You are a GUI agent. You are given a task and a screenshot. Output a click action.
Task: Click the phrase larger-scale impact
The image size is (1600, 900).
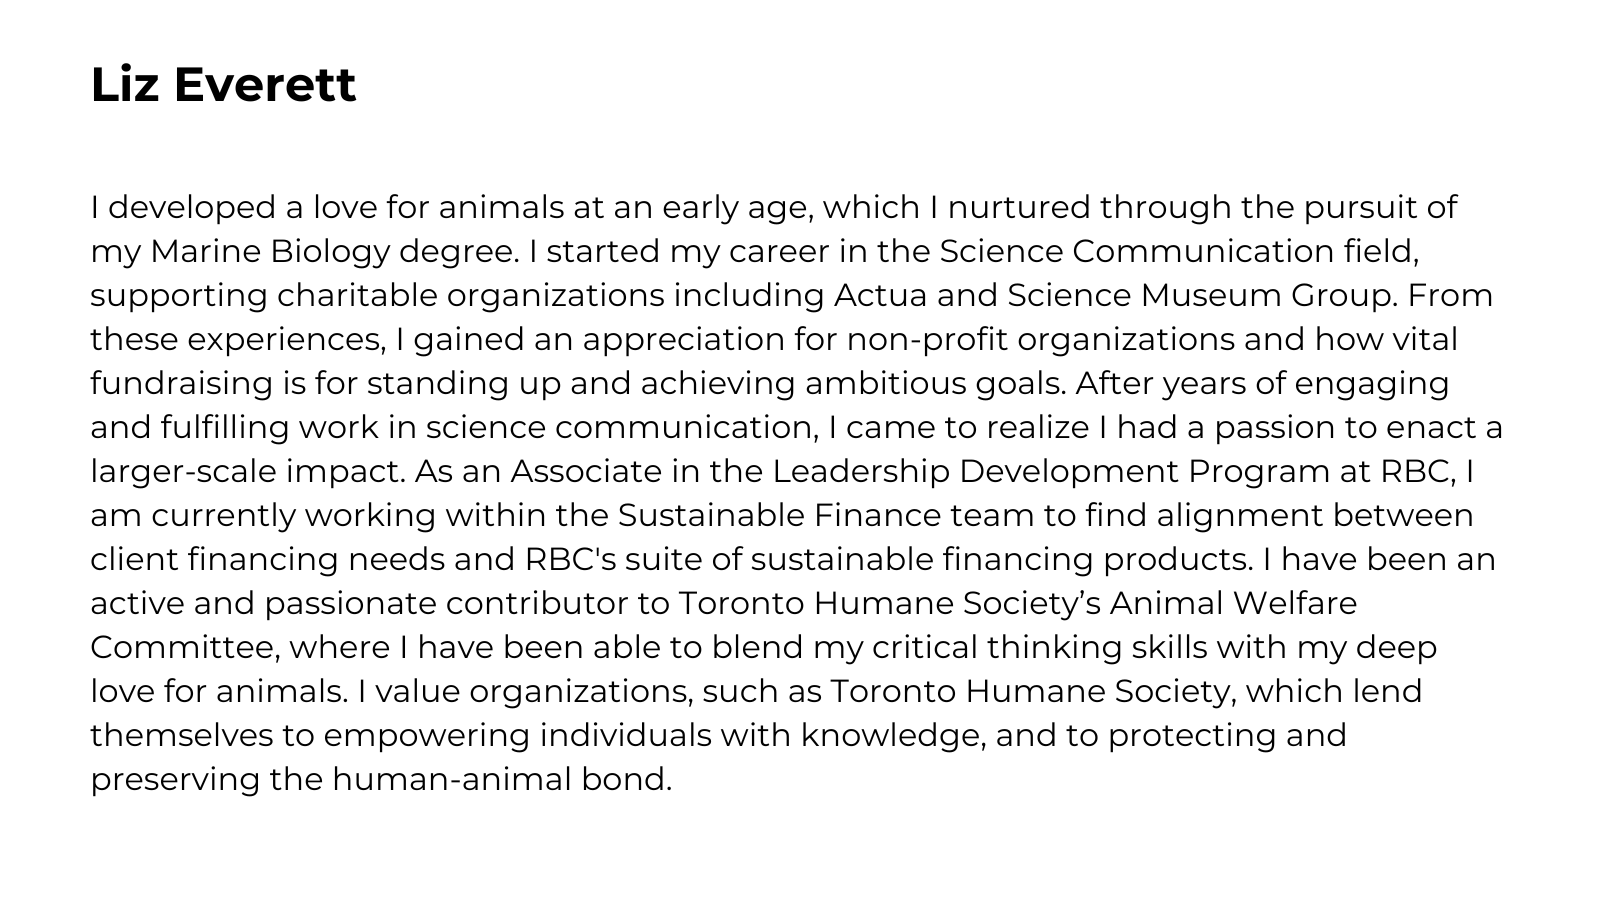click(247, 471)
